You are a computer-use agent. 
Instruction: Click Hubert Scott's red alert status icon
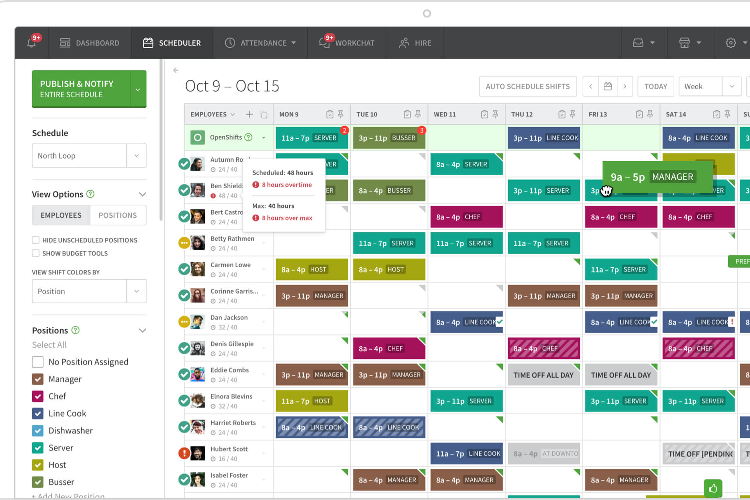184,453
